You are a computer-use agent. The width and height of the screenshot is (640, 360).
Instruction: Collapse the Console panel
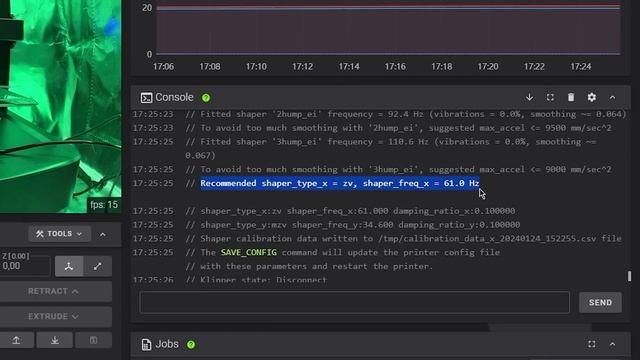pyautogui.click(x=612, y=97)
